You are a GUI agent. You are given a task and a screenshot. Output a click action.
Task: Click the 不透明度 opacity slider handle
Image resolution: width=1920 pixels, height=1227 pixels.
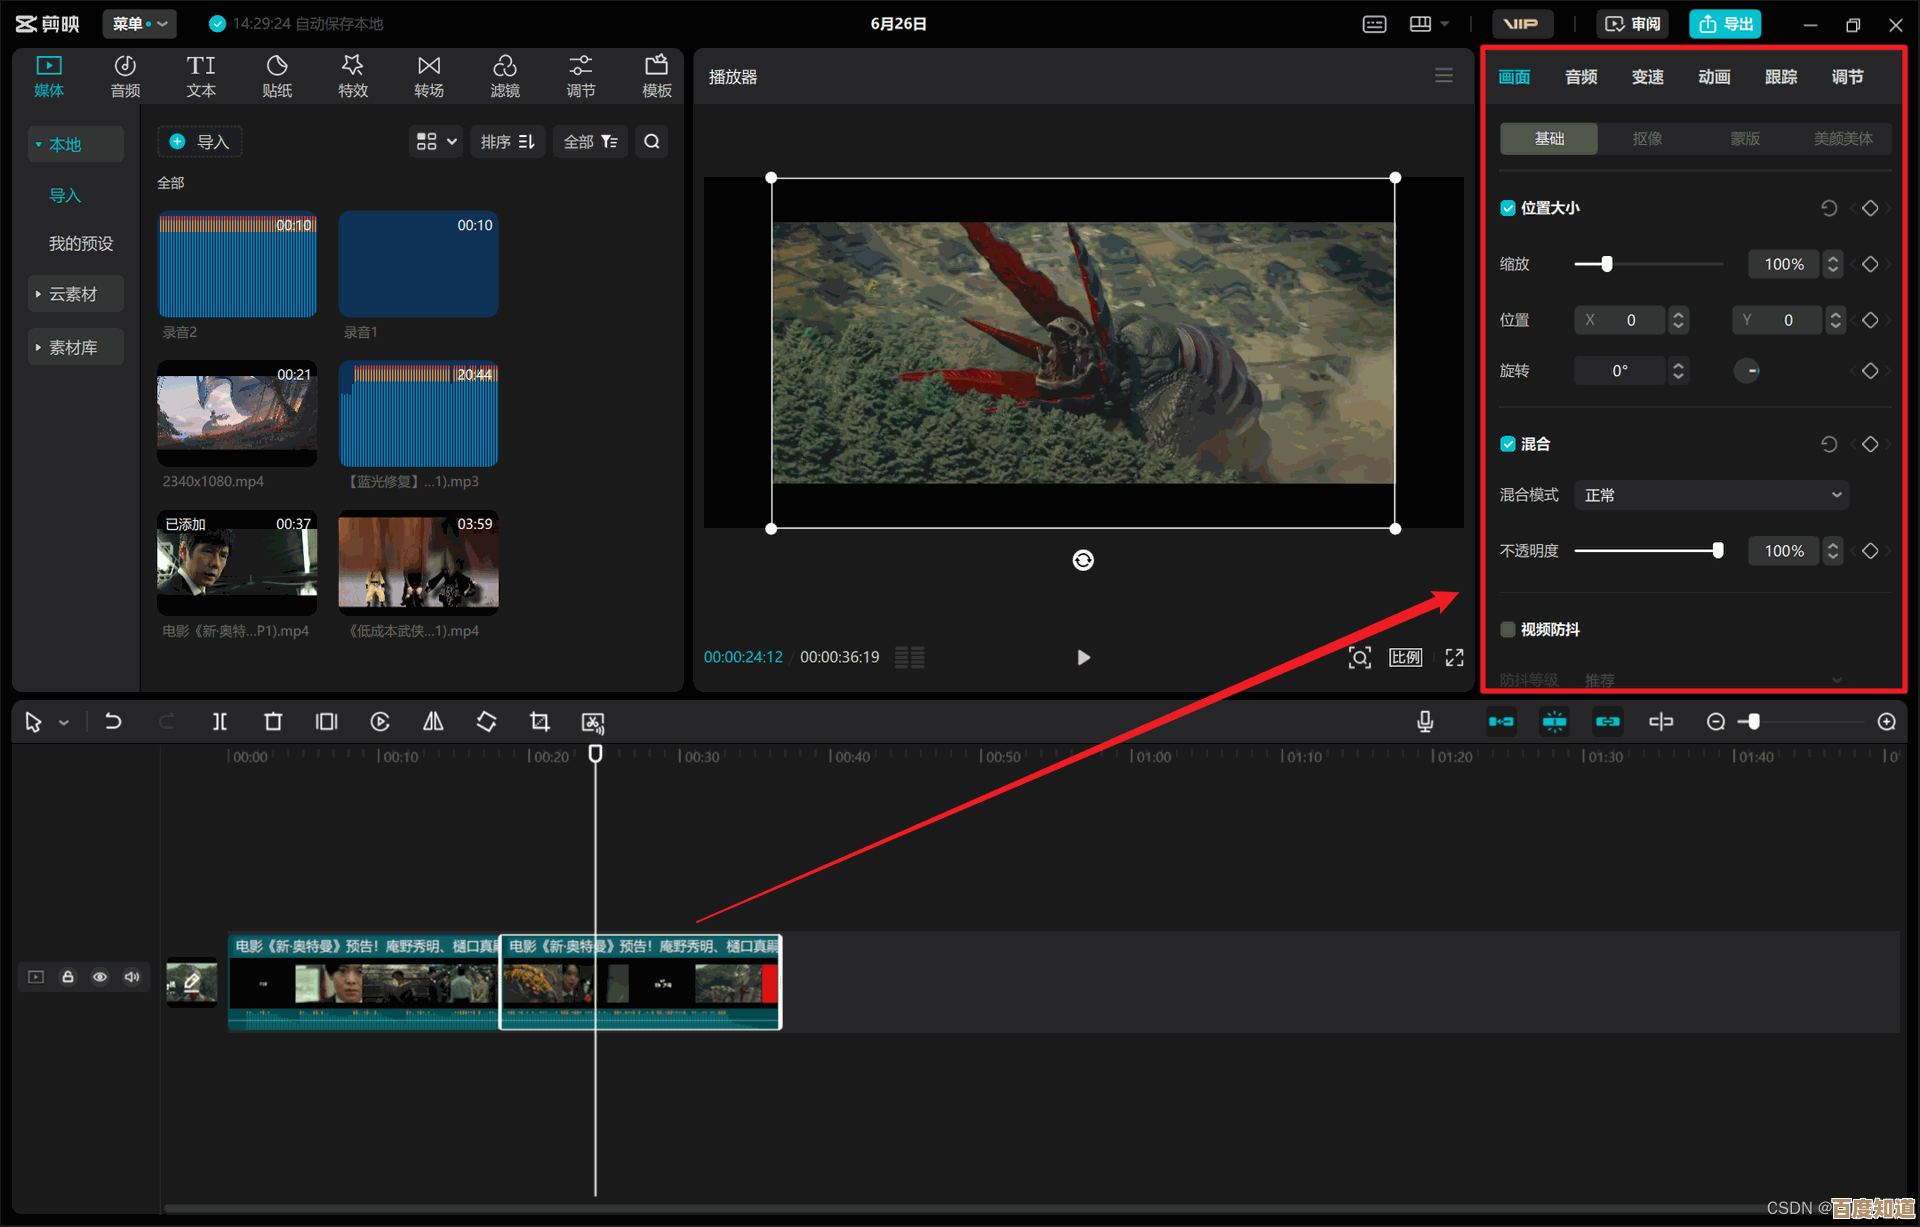(1718, 551)
